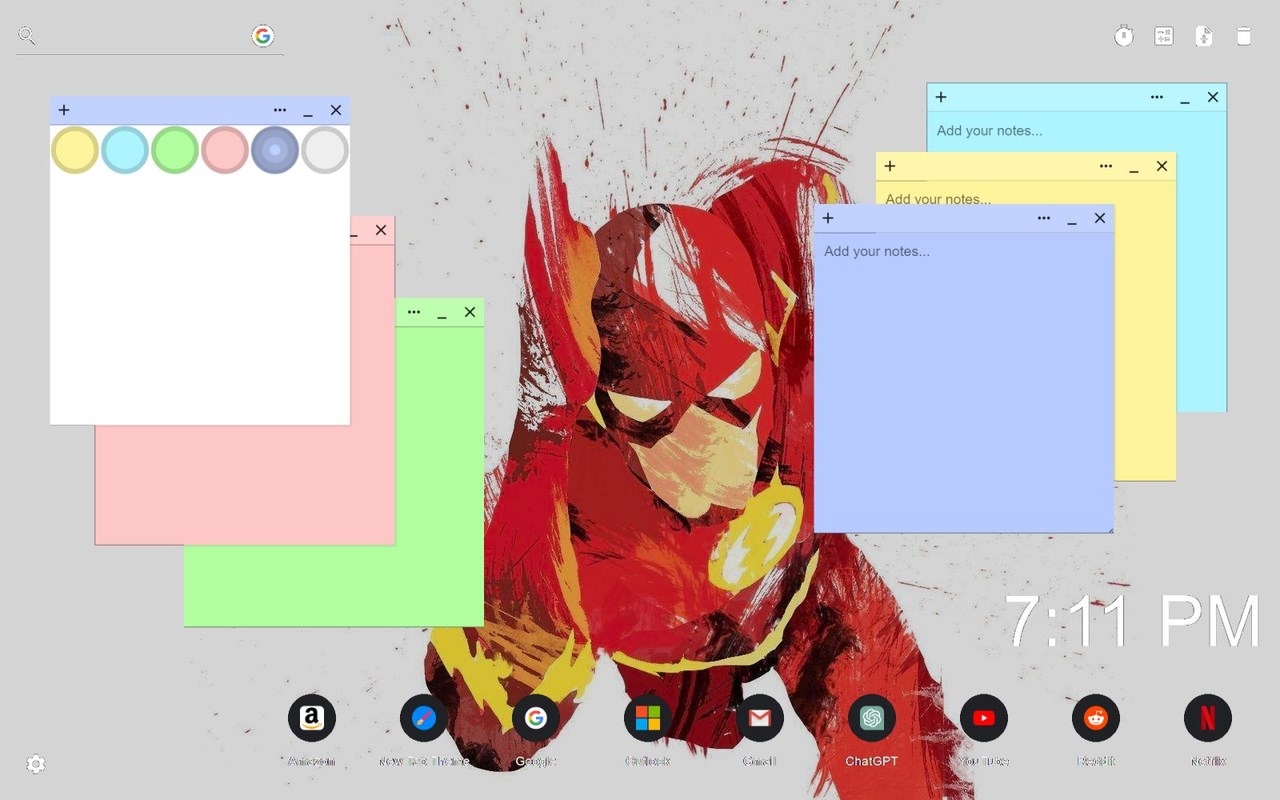
Task: Open the calculator tool
Action: pos(1164,36)
